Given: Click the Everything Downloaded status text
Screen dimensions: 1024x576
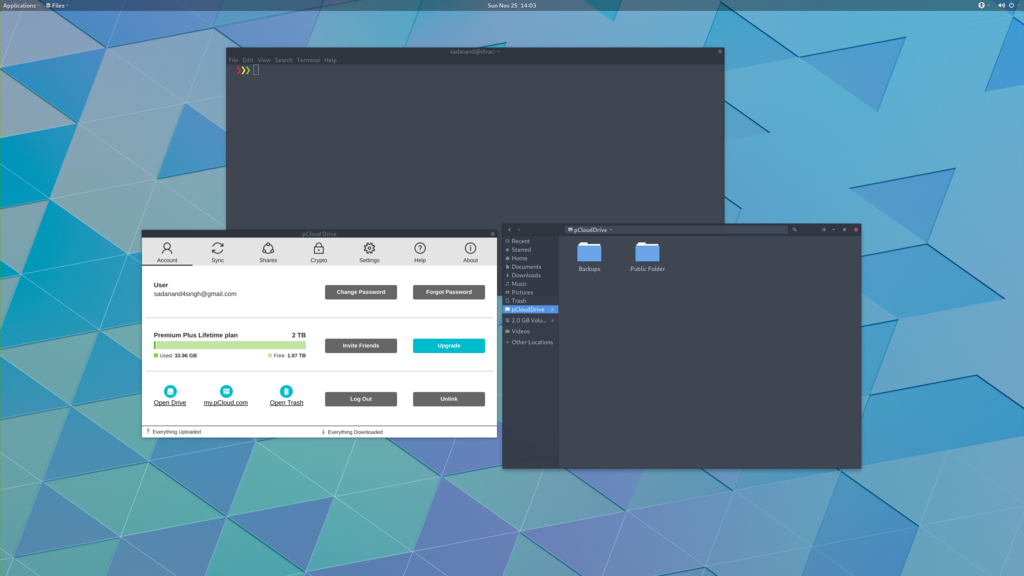Looking at the screenshot, I should pos(355,432).
